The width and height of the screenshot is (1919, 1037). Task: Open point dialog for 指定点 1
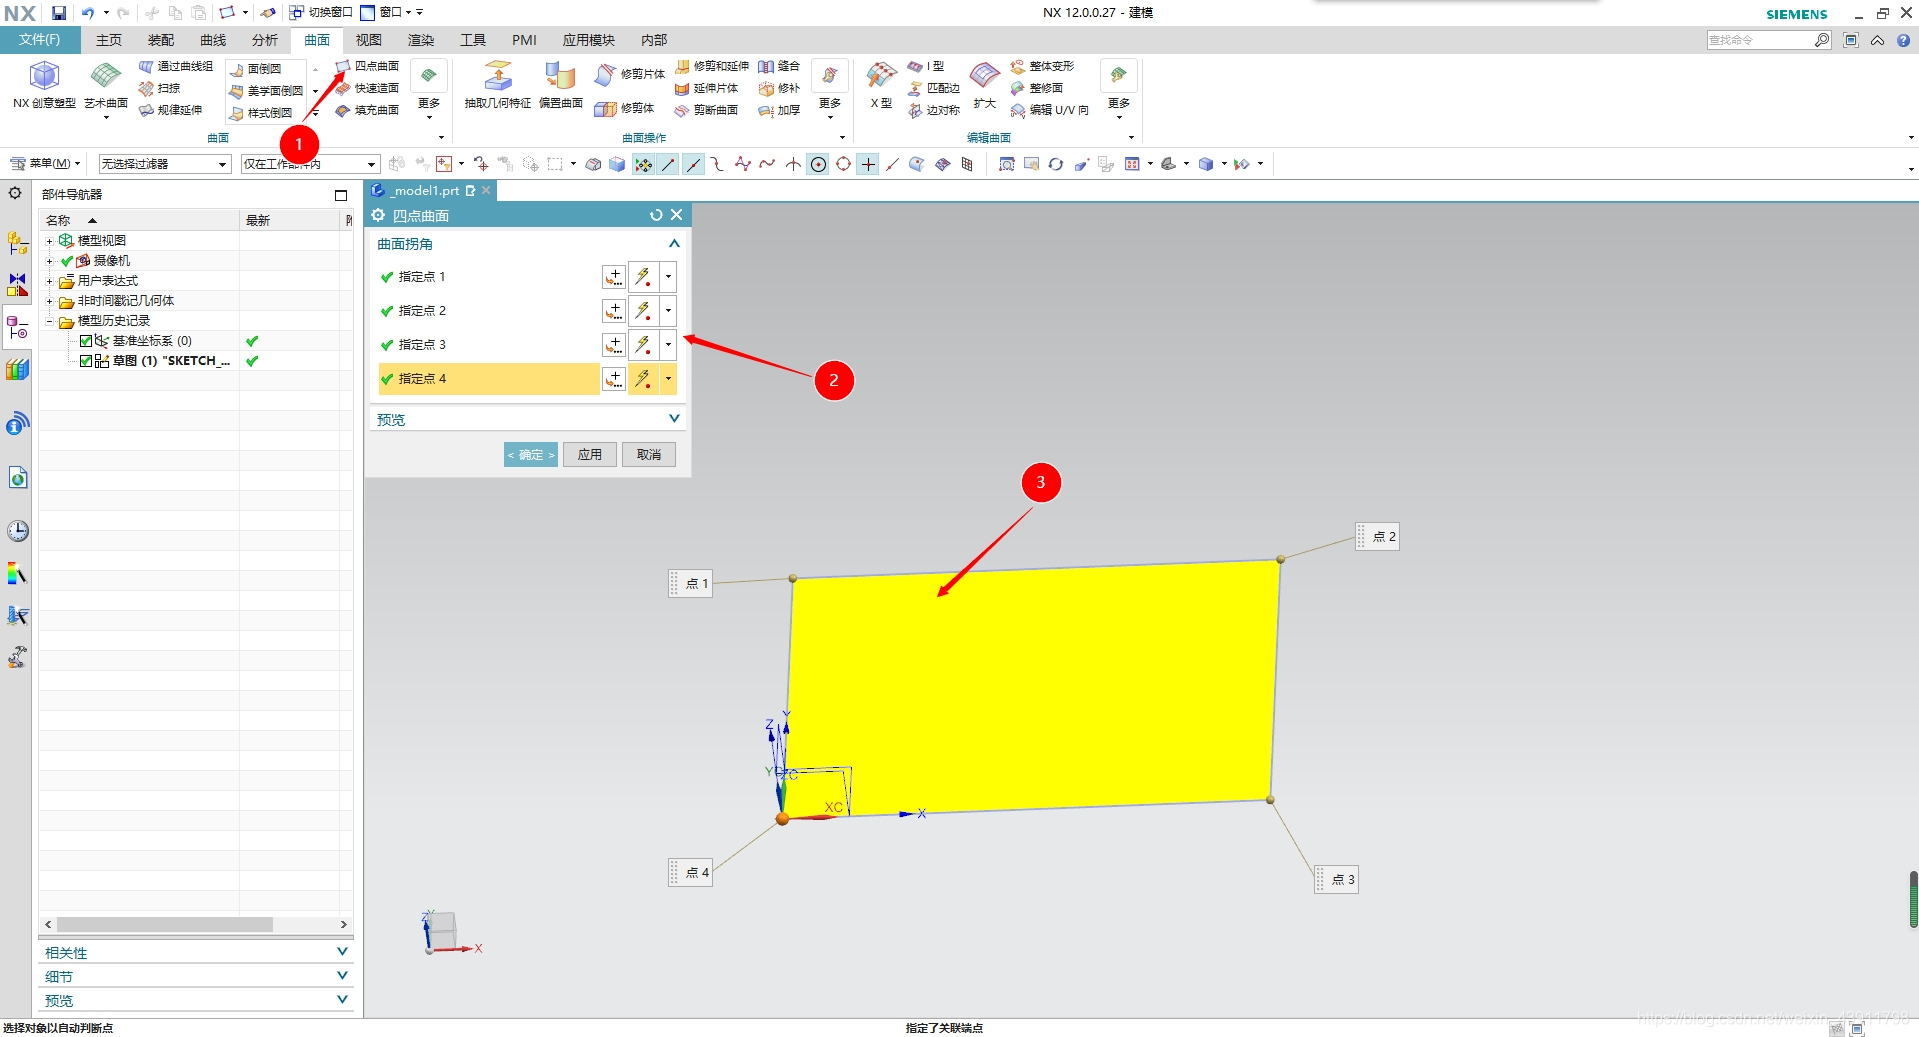coord(614,277)
